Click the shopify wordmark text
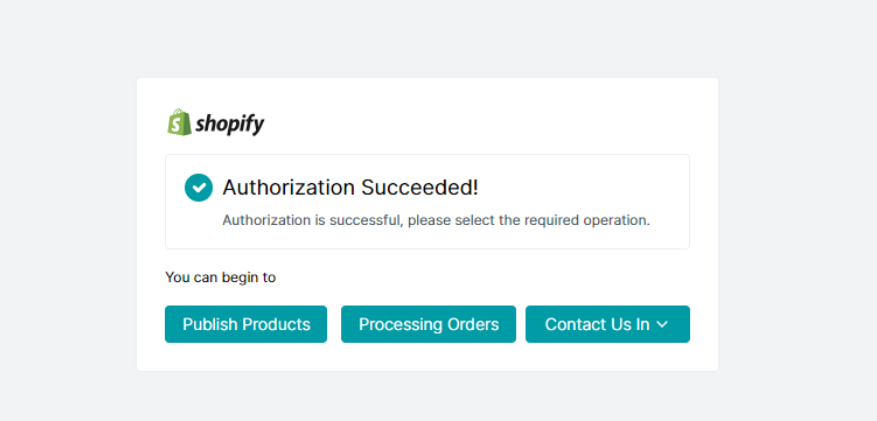 (230, 125)
